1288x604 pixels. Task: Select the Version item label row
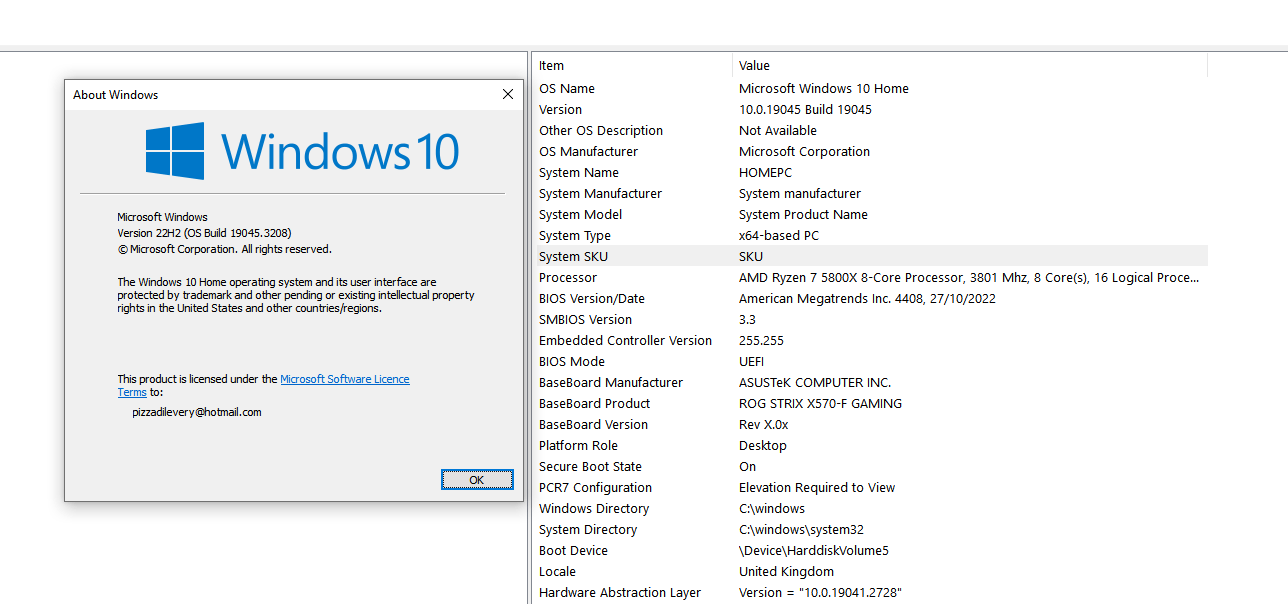pos(870,110)
